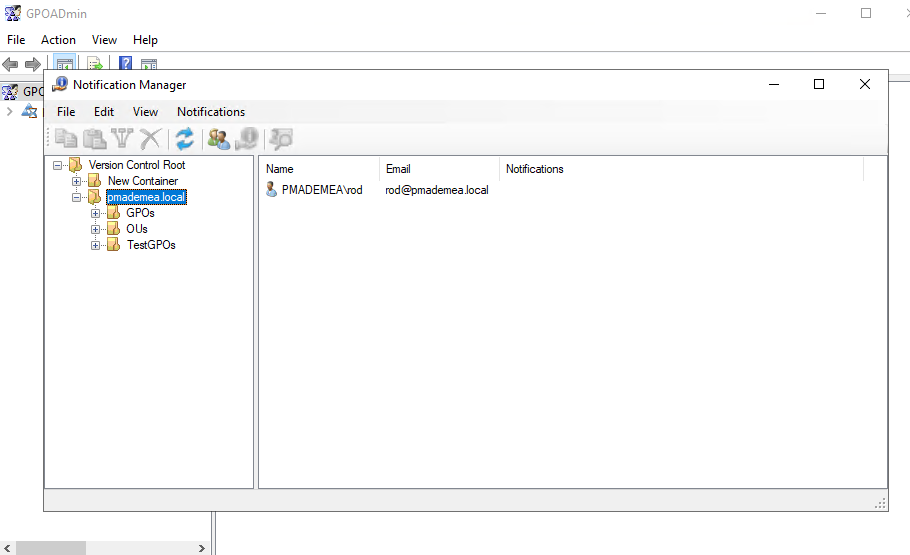
Task: Expand the TestGPOs node
Action: point(95,246)
